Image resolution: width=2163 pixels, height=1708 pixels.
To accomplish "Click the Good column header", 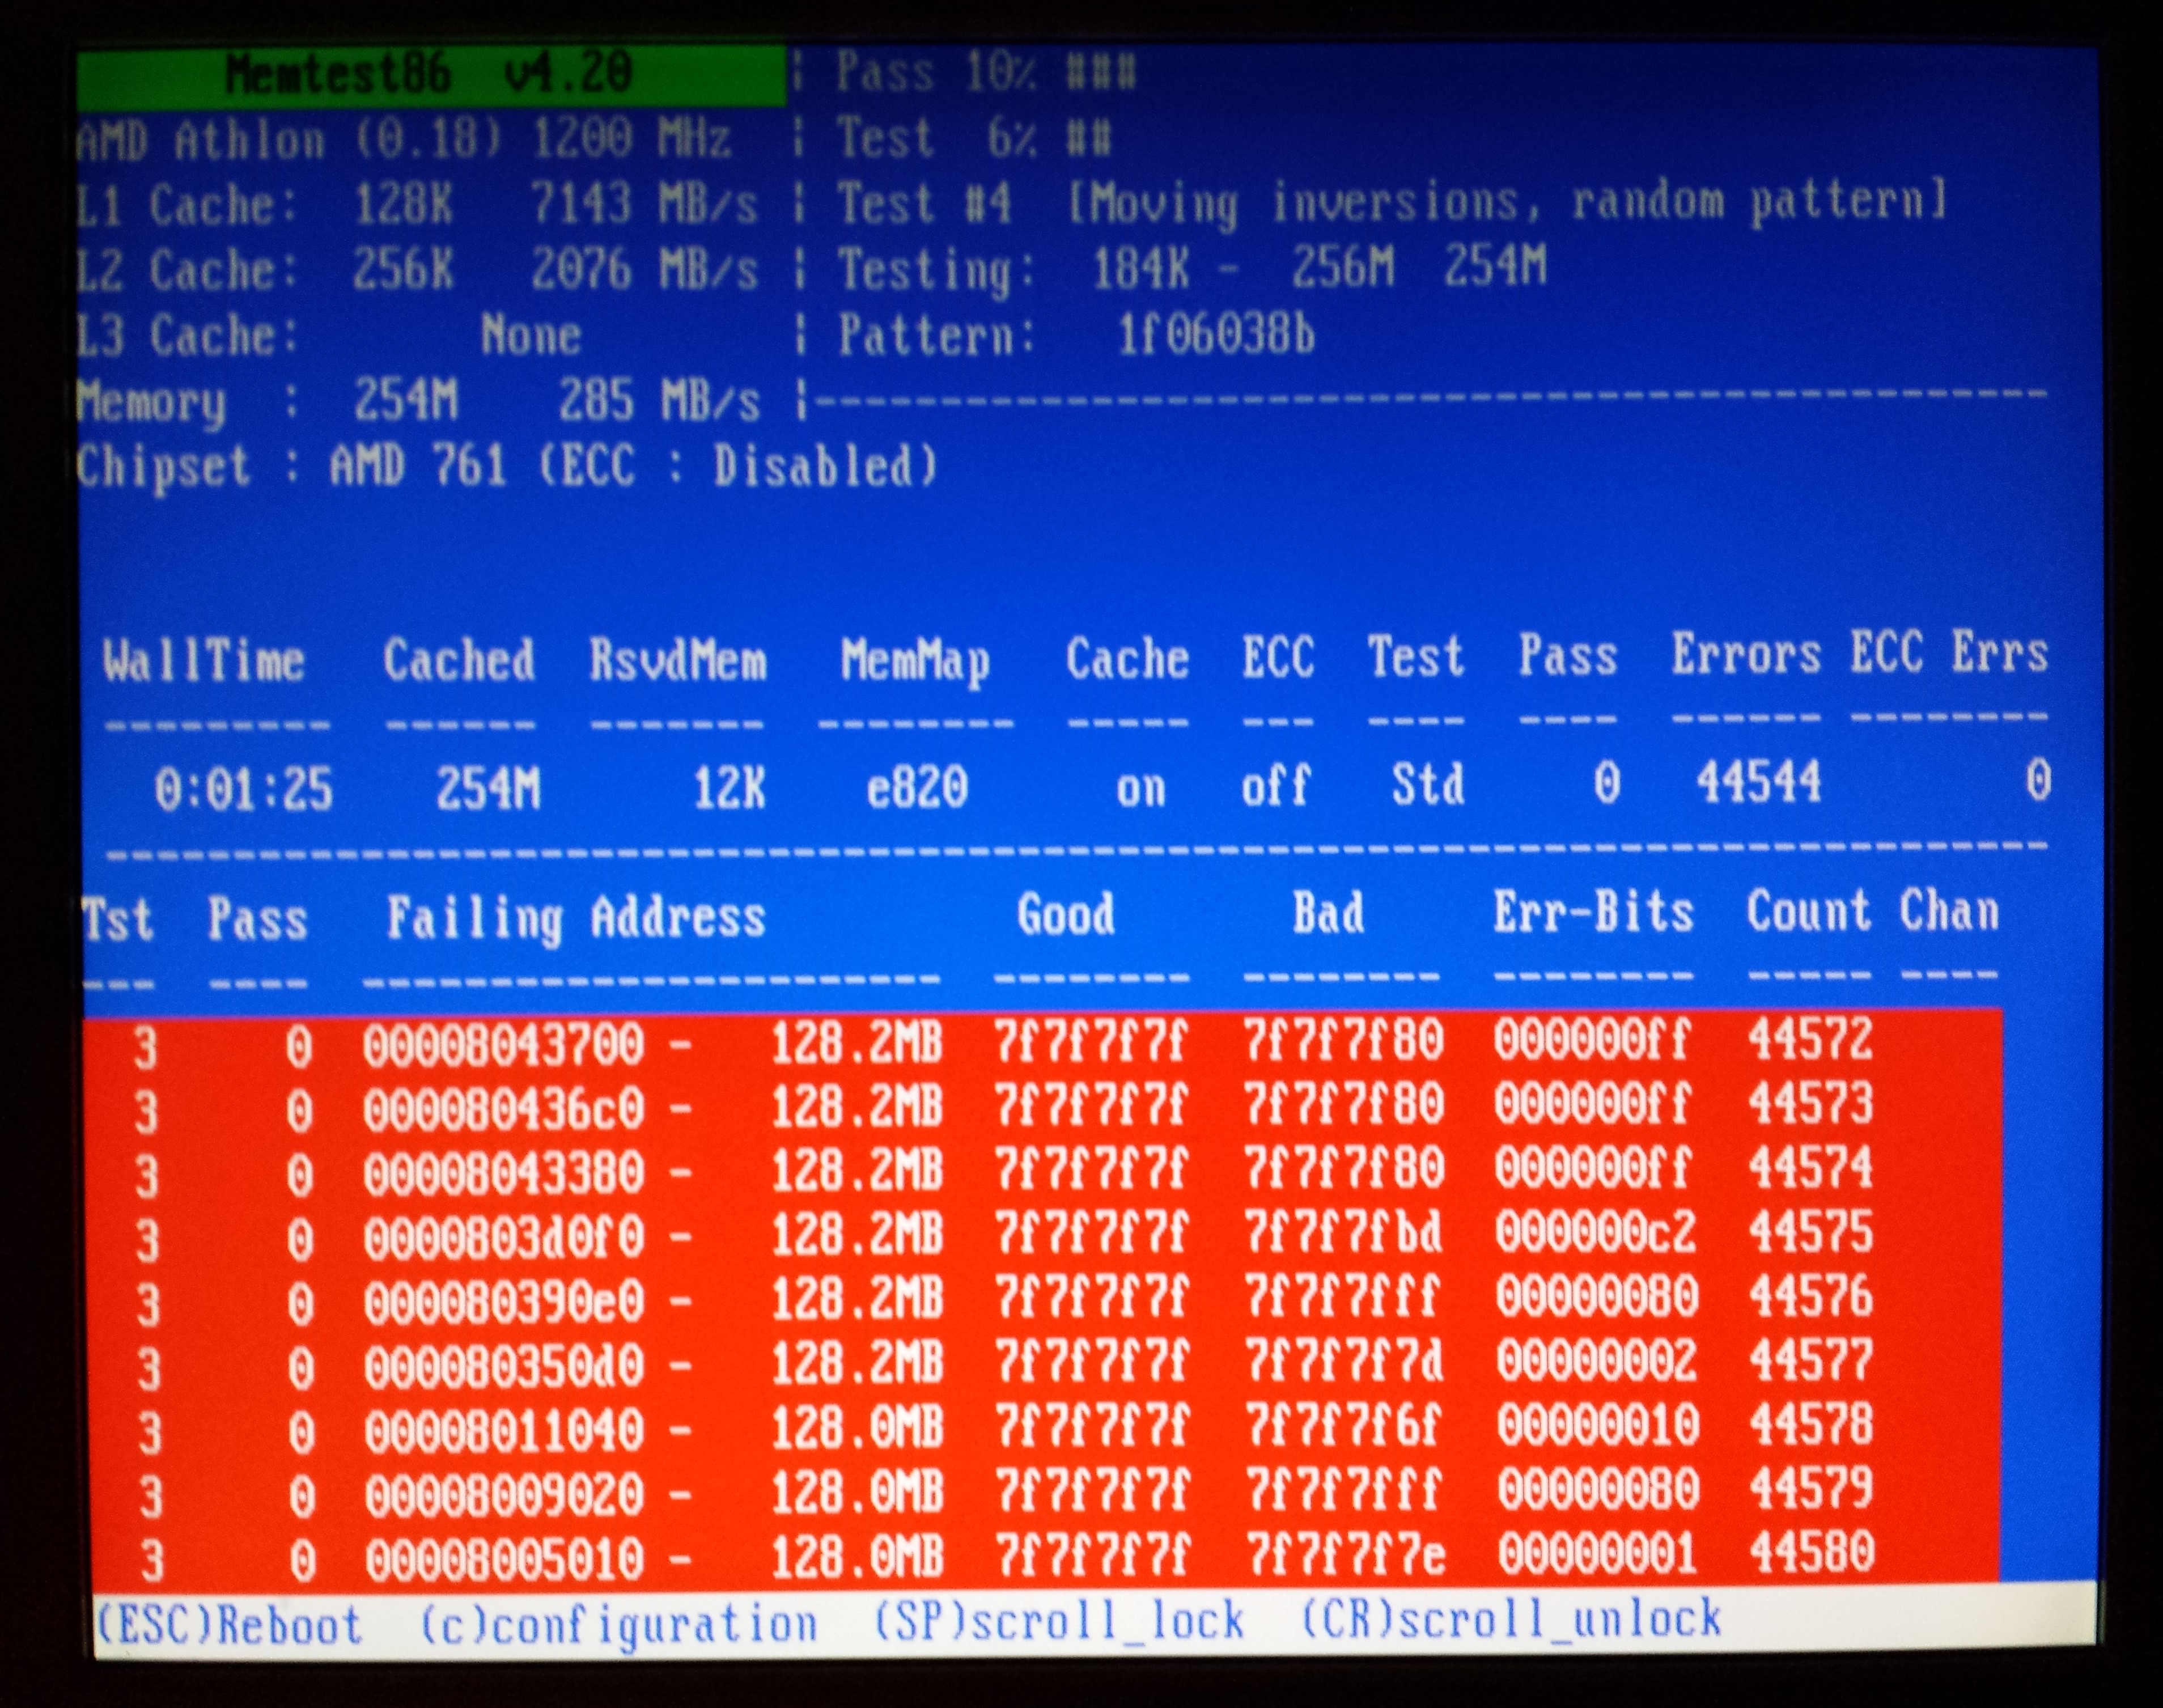I will tap(1066, 914).
